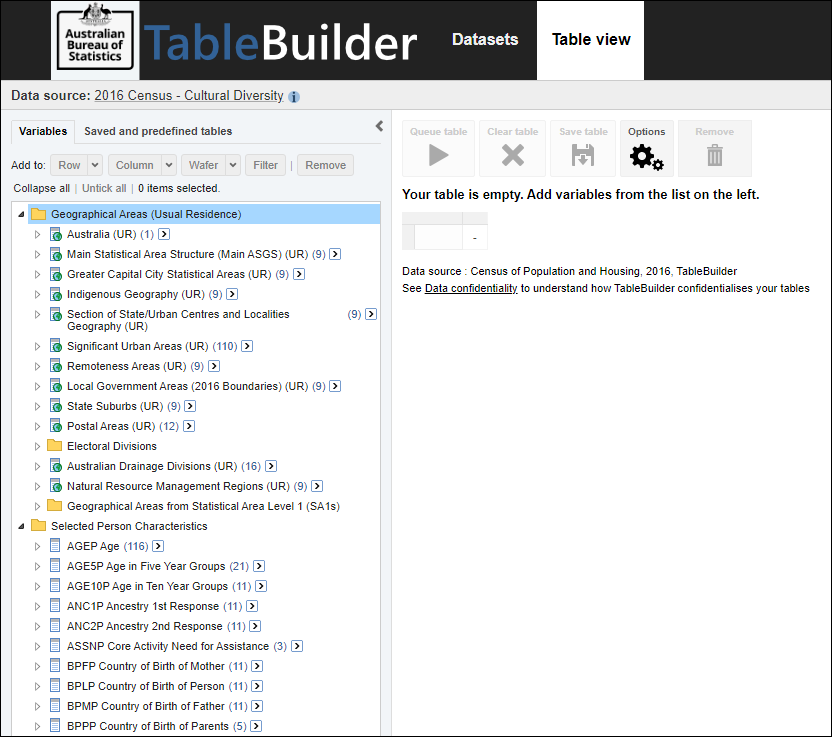This screenshot has width=832, height=737.
Task: Click the info icon beside Cultural Diversity
Action: point(294,97)
